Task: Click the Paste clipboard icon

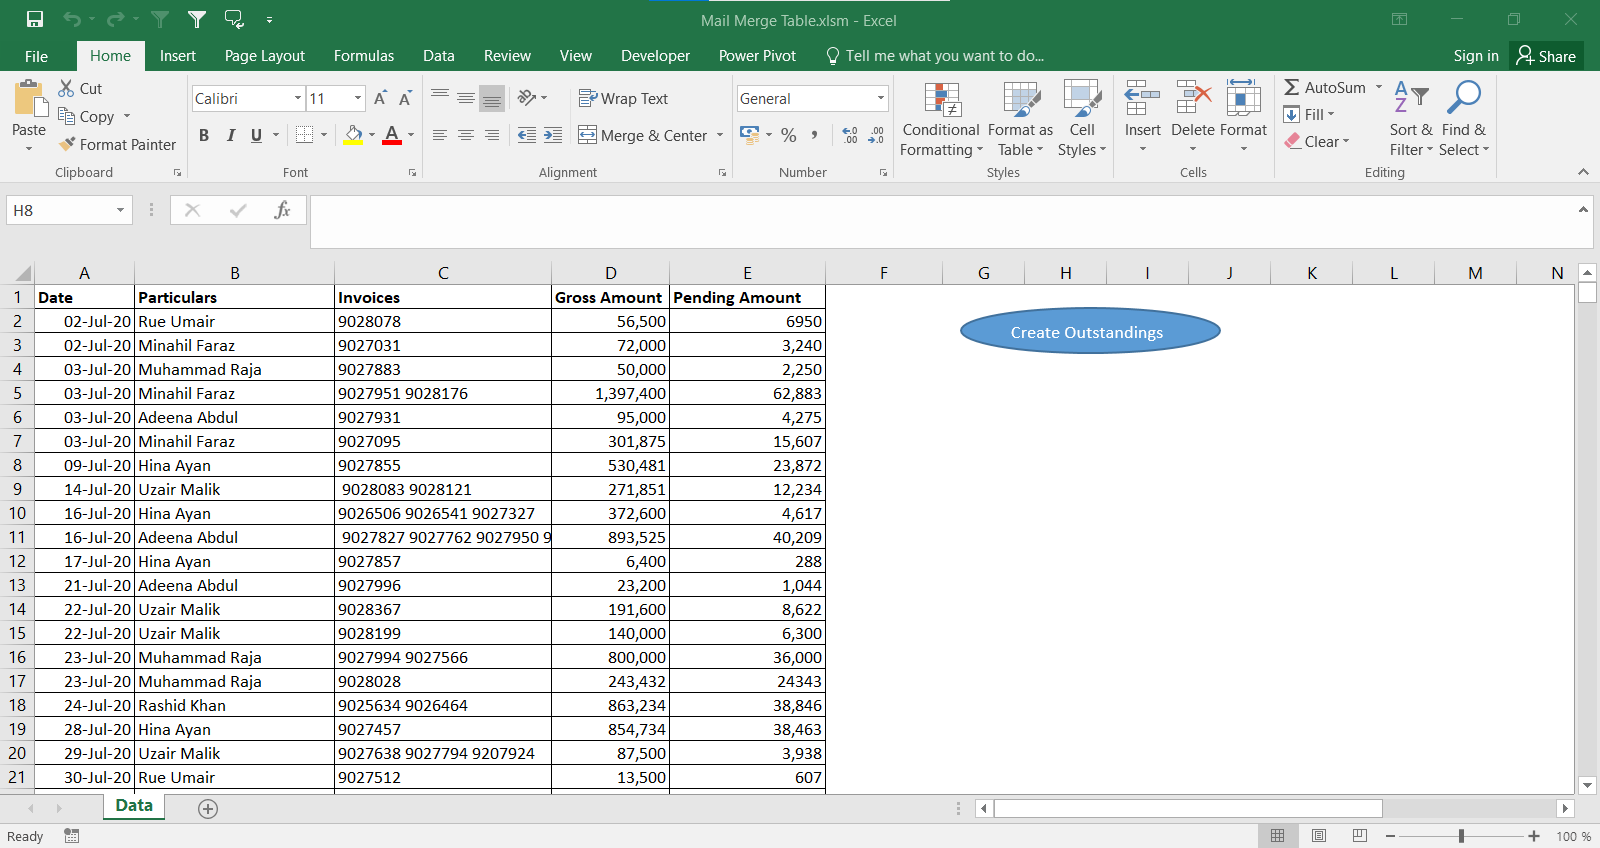Action: [29, 100]
